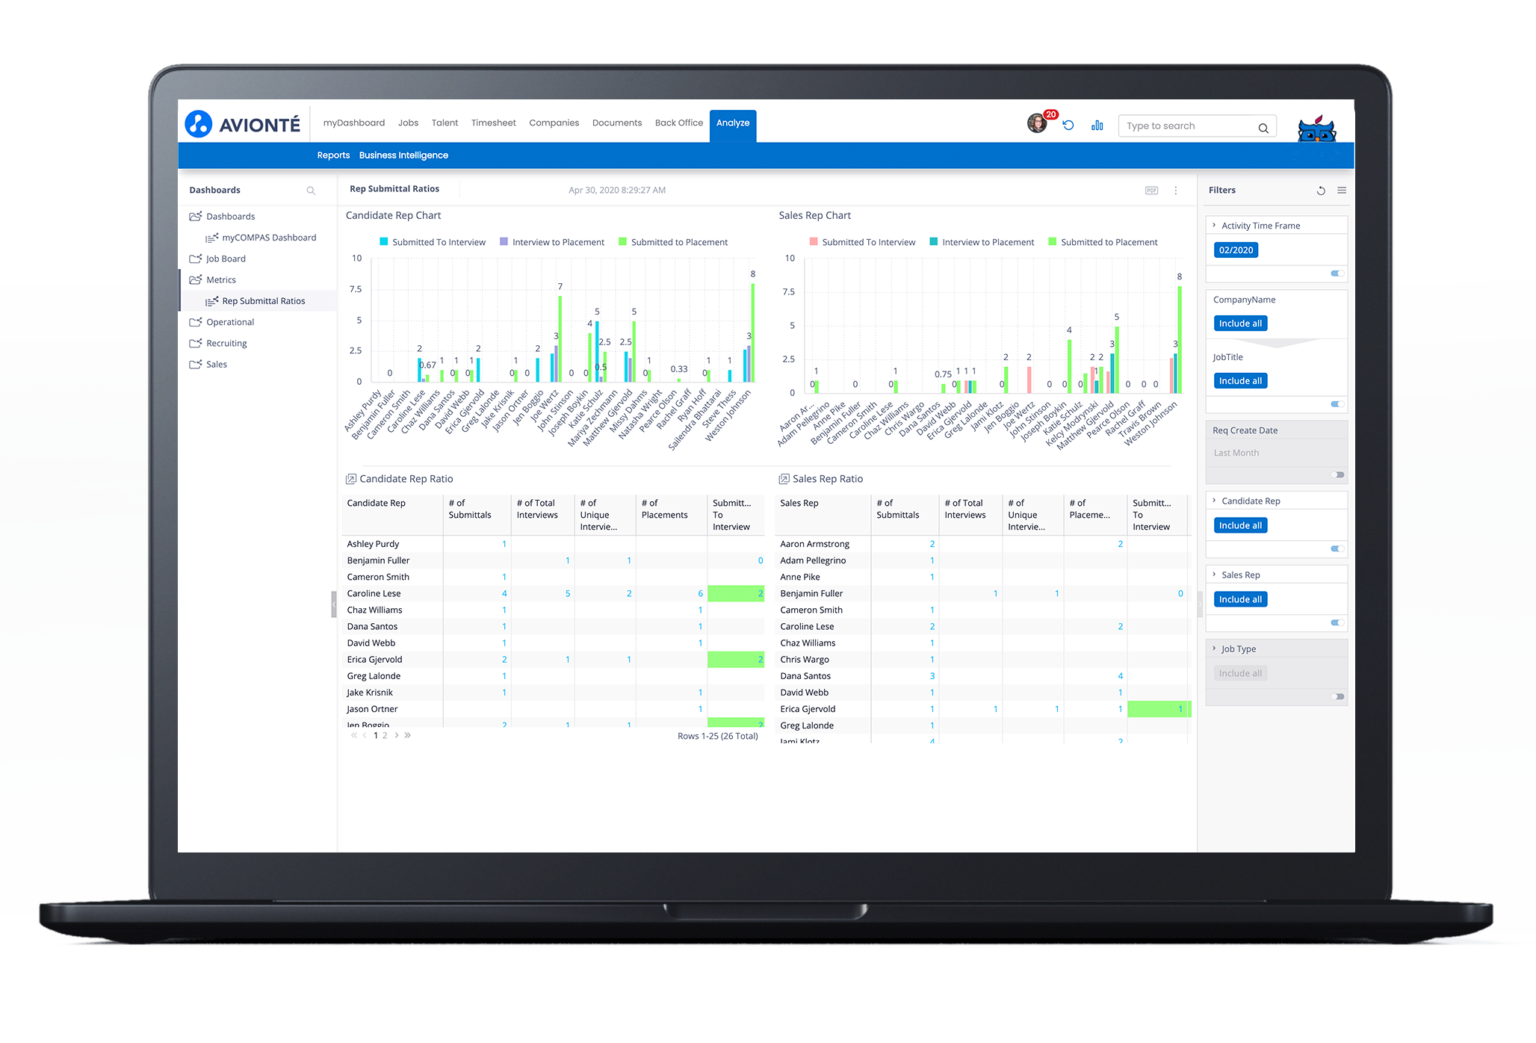Go to next page of Candidate Rep table
Viewport: 1536px width, 1043px height.
pyautogui.click(x=397, y=736)
